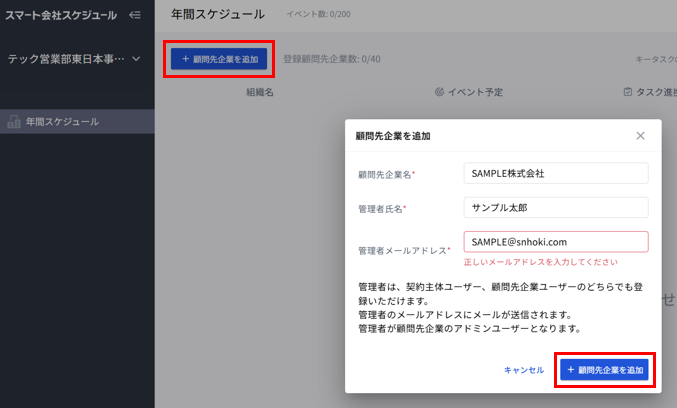
Task: Focus the 管理者氏名 text field
Action: point(556,207)
